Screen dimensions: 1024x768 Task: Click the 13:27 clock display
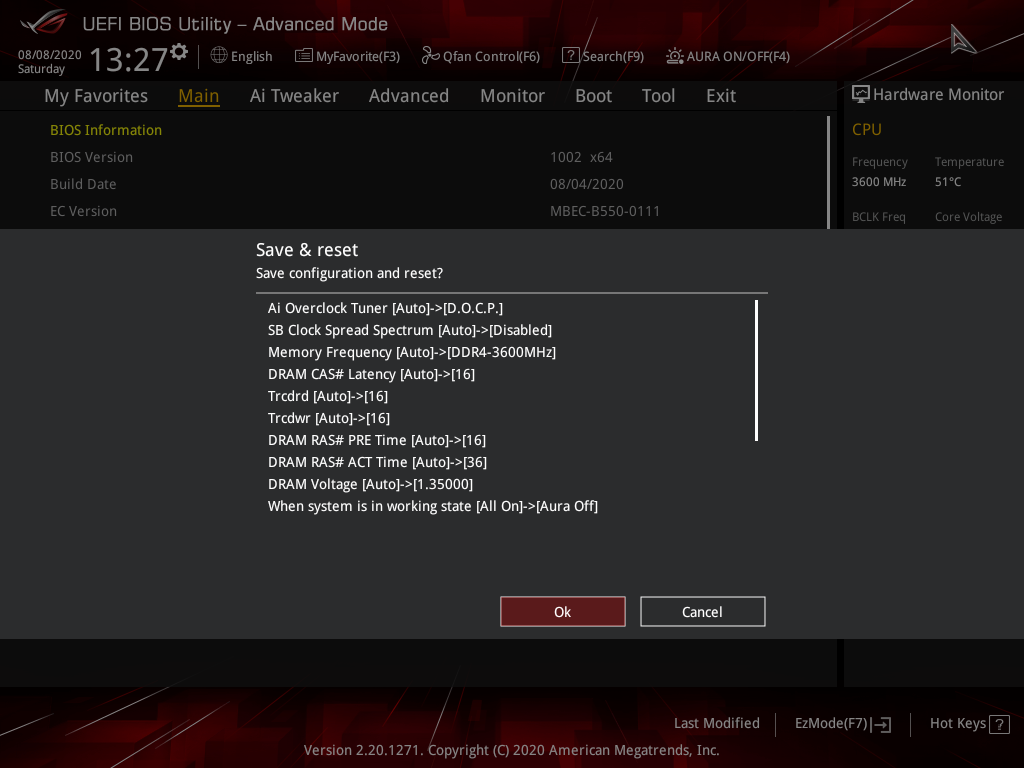(x=129, y=59)
